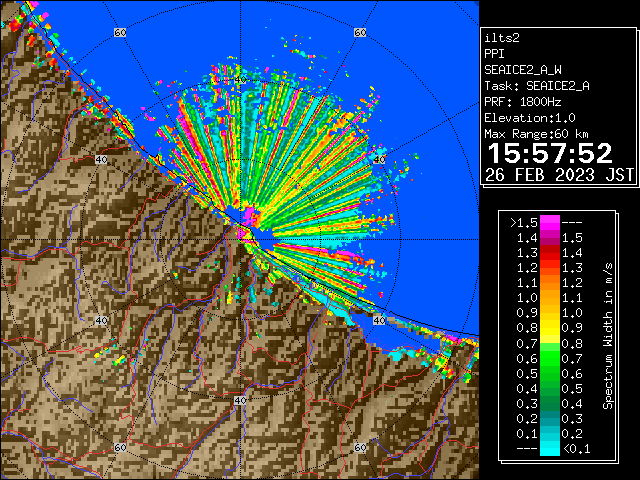Click the magenta swatch atop the legend

(550, 222)
